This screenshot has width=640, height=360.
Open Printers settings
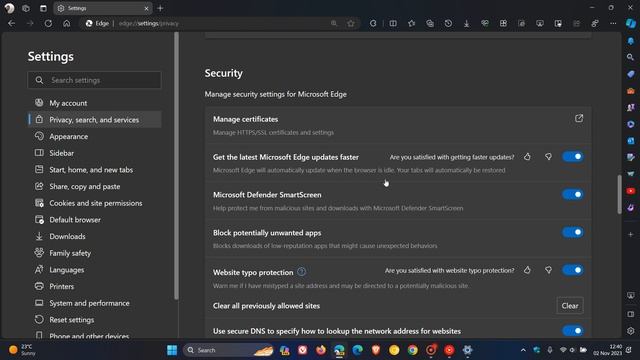click(94, 287)
